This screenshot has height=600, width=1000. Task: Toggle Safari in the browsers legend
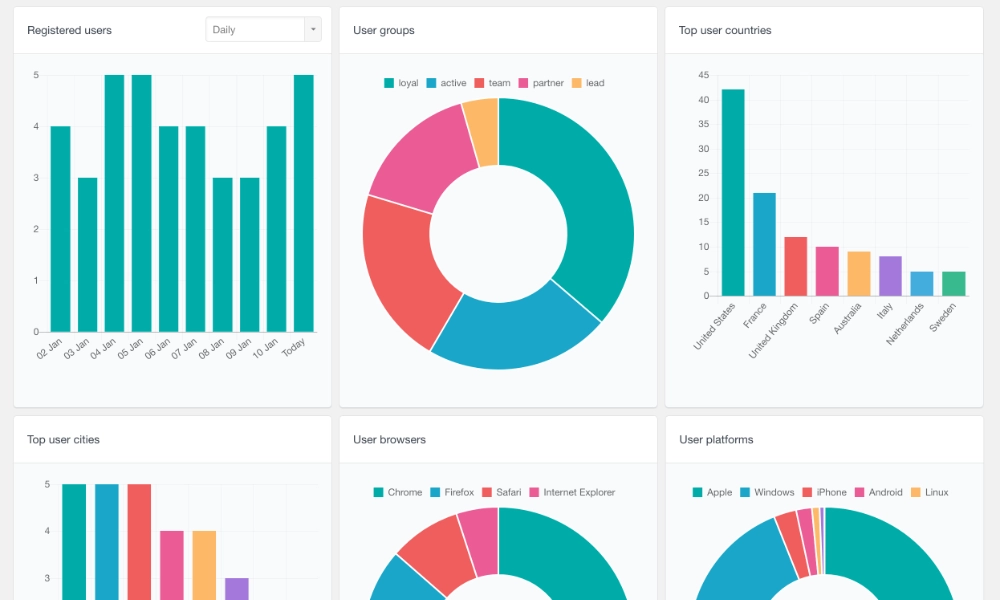pyautogui.click(x=502, y=492)
